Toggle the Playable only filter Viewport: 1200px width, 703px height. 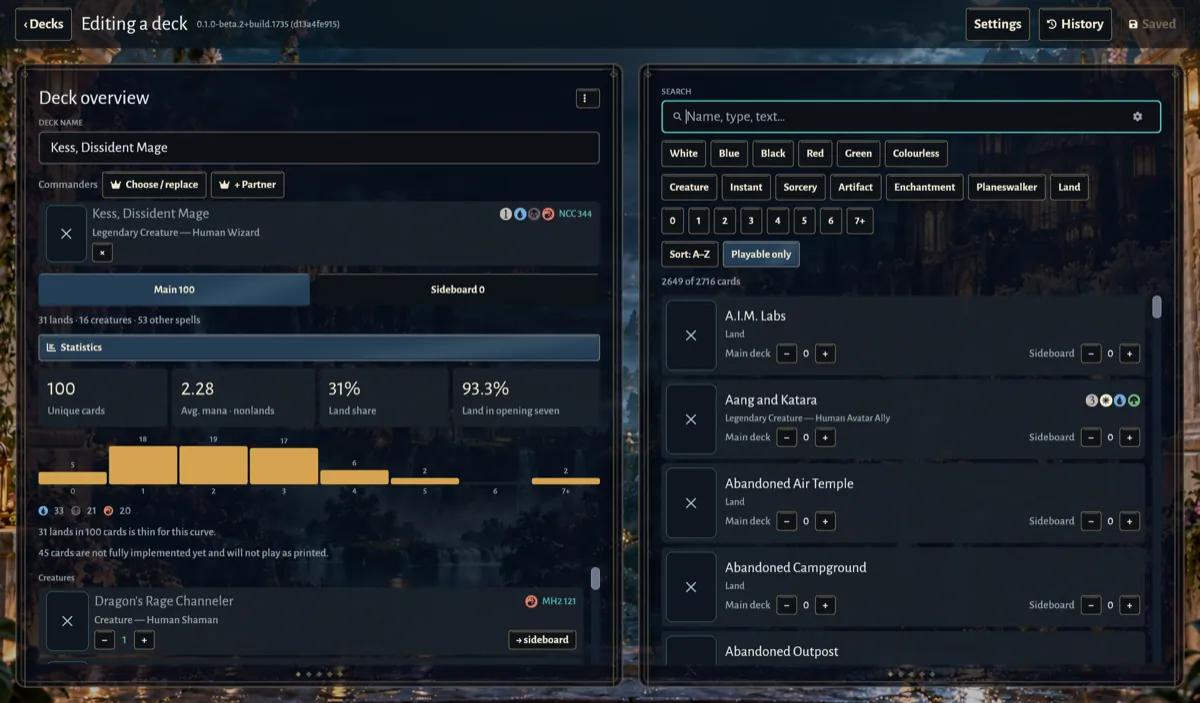[761, 254]
